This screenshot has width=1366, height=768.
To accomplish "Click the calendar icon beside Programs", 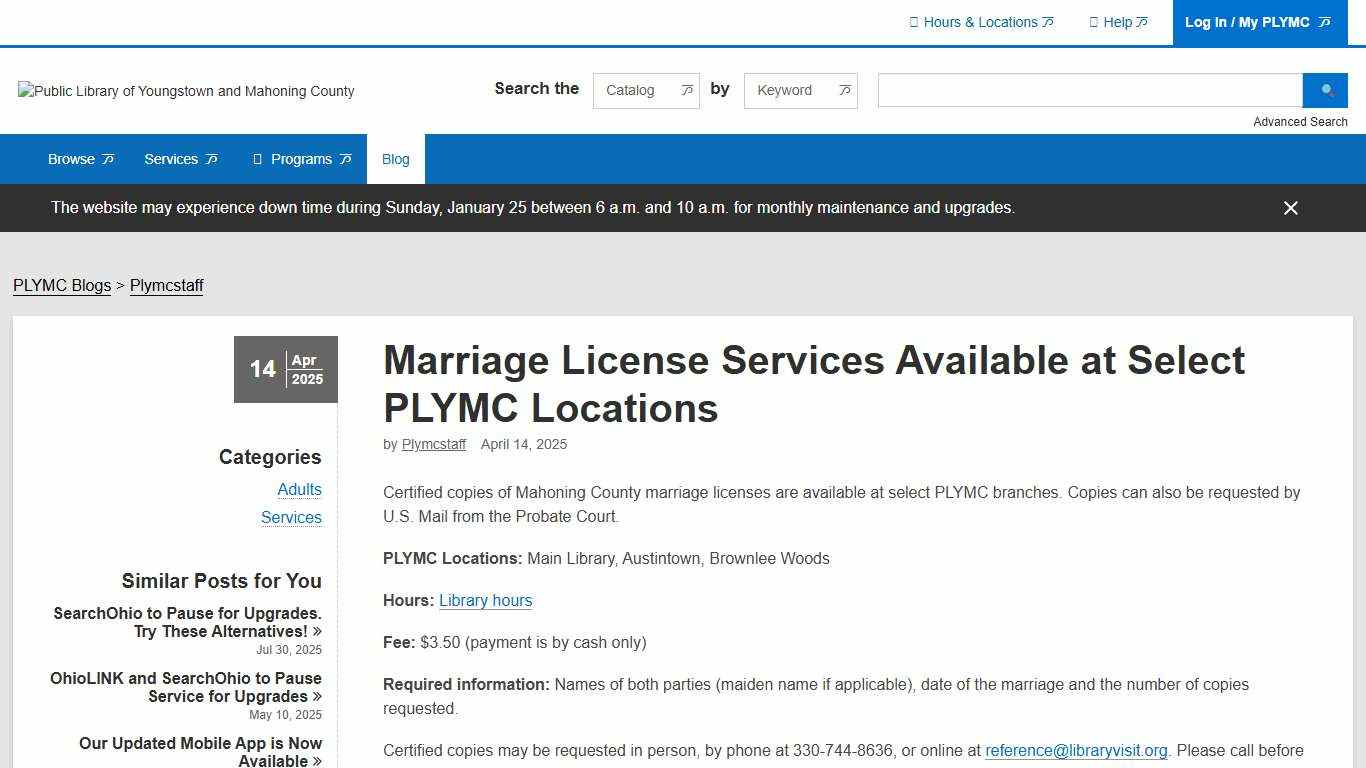I will pos(258,159).
